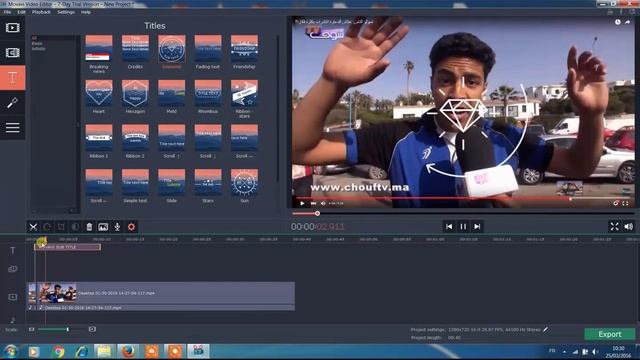Open the Help menu

(x=86, y=12)
